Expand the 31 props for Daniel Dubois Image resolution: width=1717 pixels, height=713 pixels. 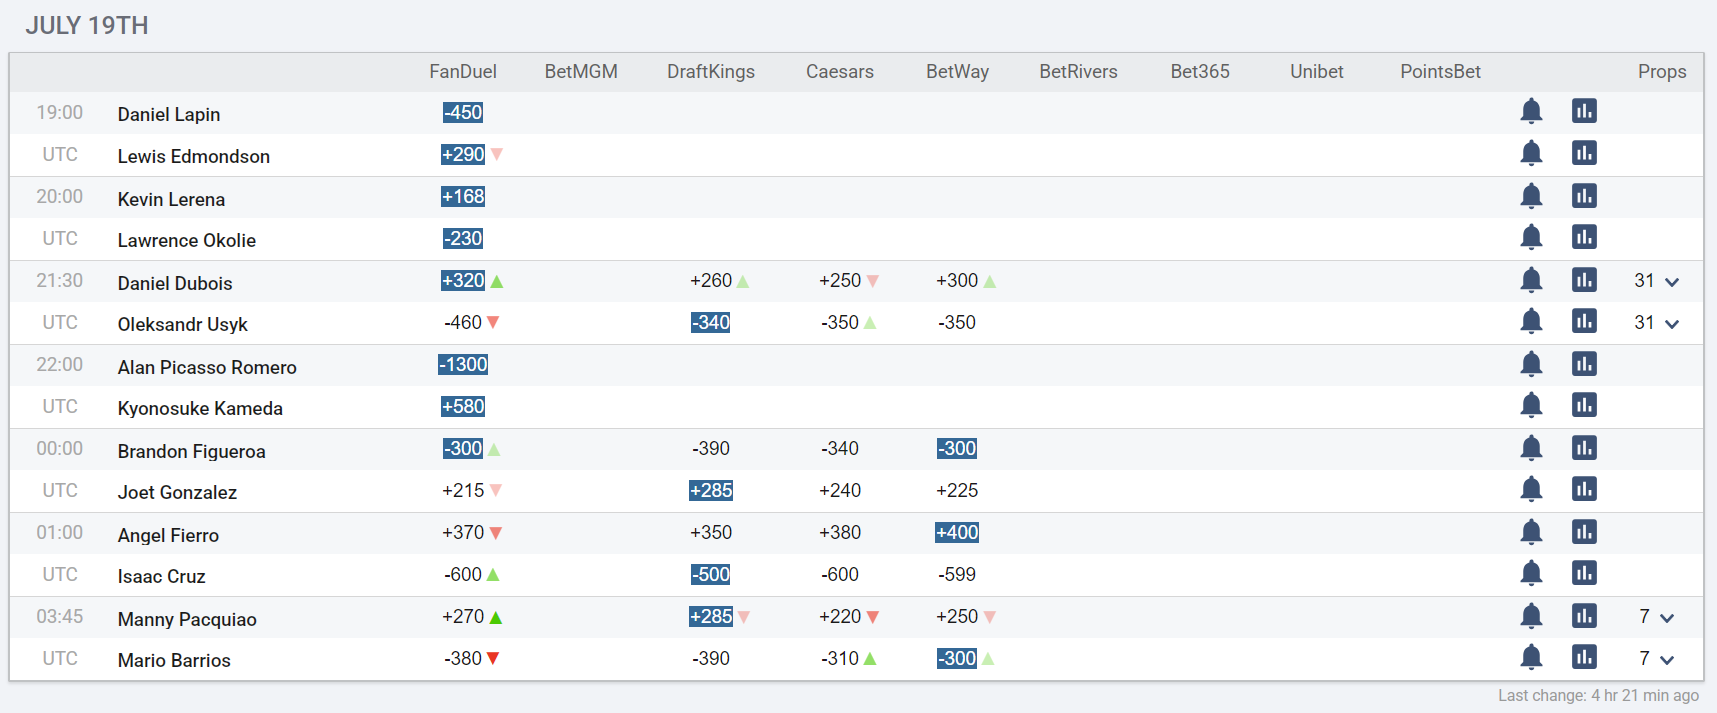[x=1657, y=281]
